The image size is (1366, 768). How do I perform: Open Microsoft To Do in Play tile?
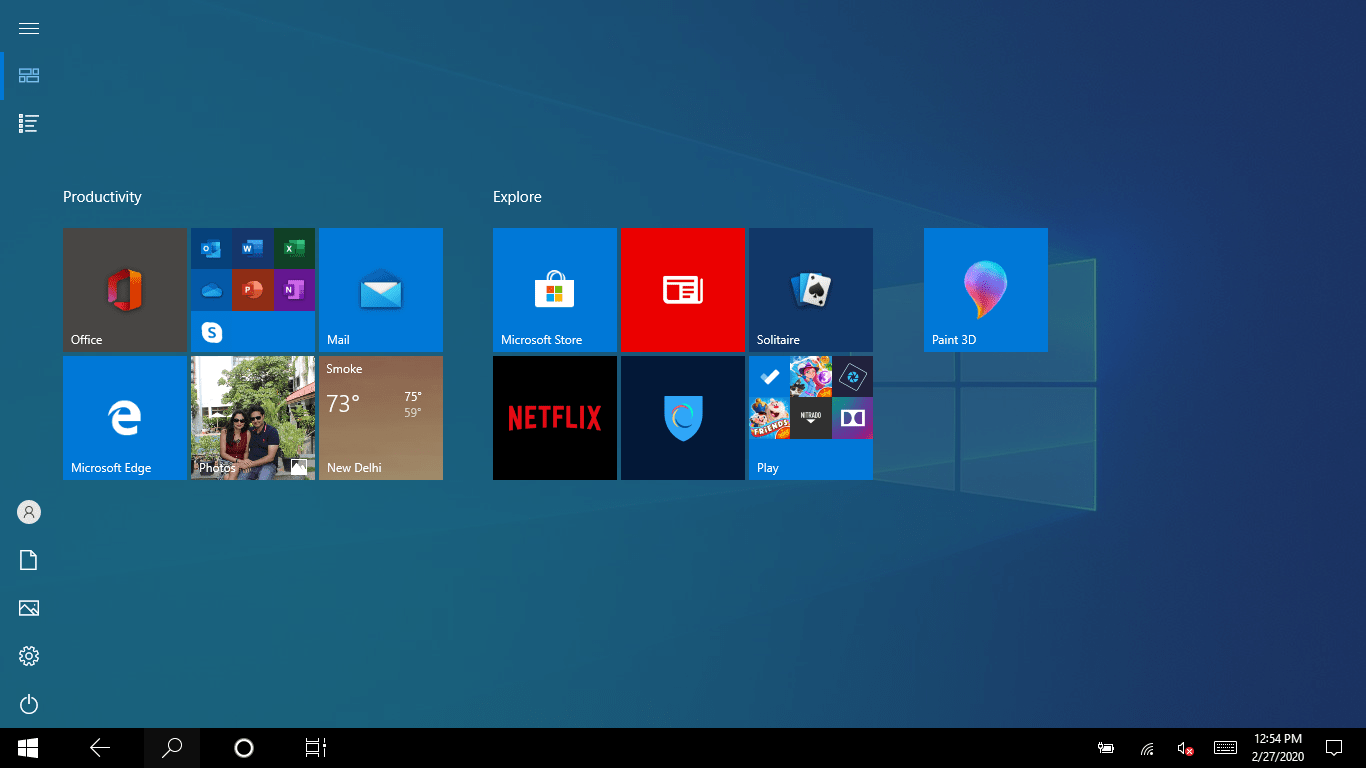coord(769,376)
